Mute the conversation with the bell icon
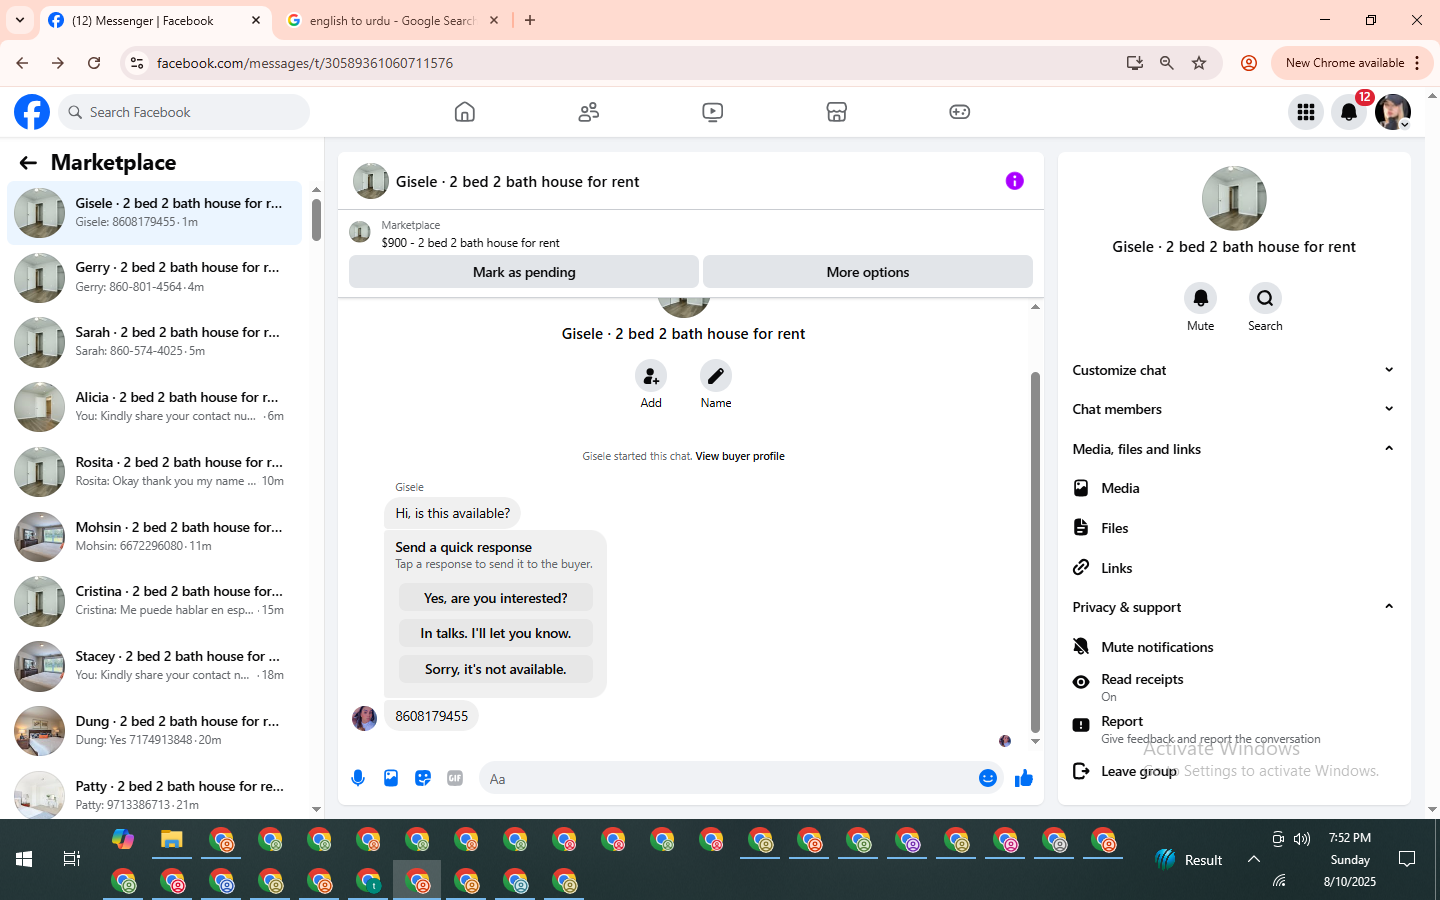 1201,298
